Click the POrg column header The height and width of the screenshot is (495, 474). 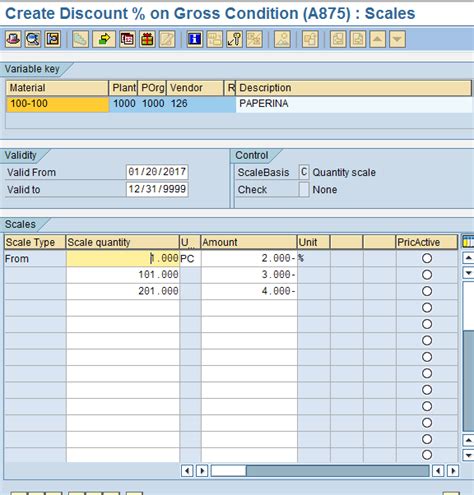[152, 88]
